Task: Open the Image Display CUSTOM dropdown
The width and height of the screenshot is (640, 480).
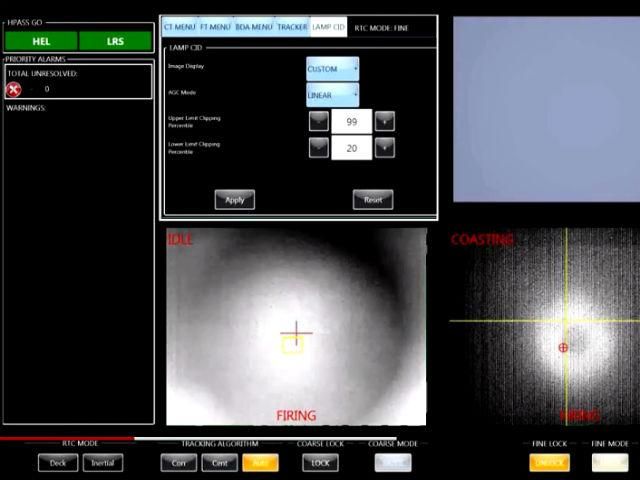Action: [332, 69]
